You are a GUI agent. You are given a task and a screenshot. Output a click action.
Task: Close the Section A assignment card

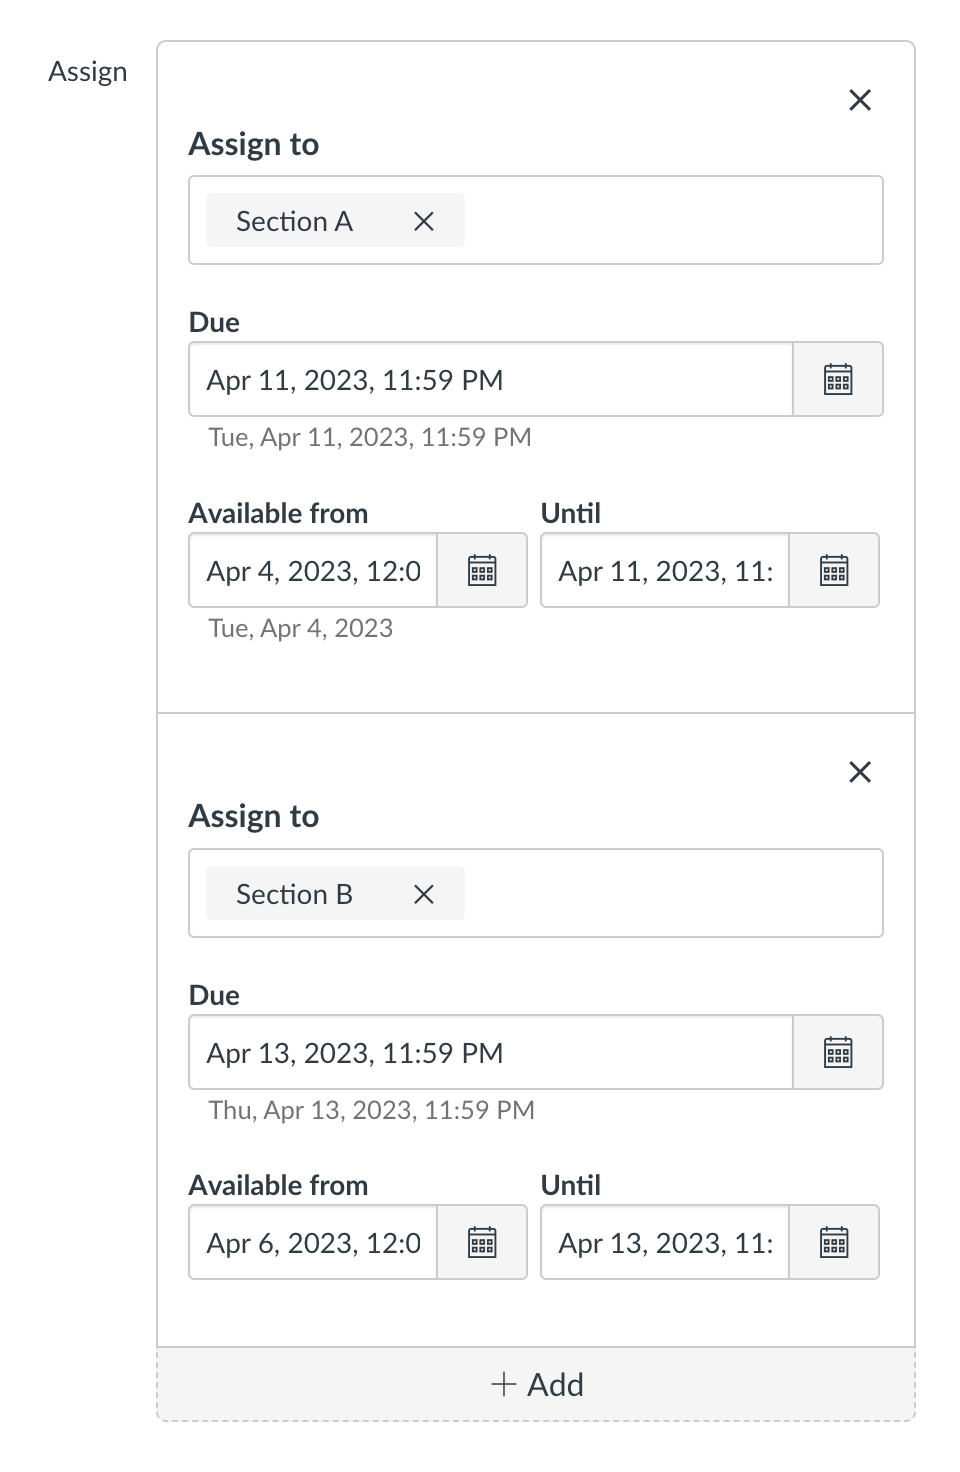[x=860, y=100]
